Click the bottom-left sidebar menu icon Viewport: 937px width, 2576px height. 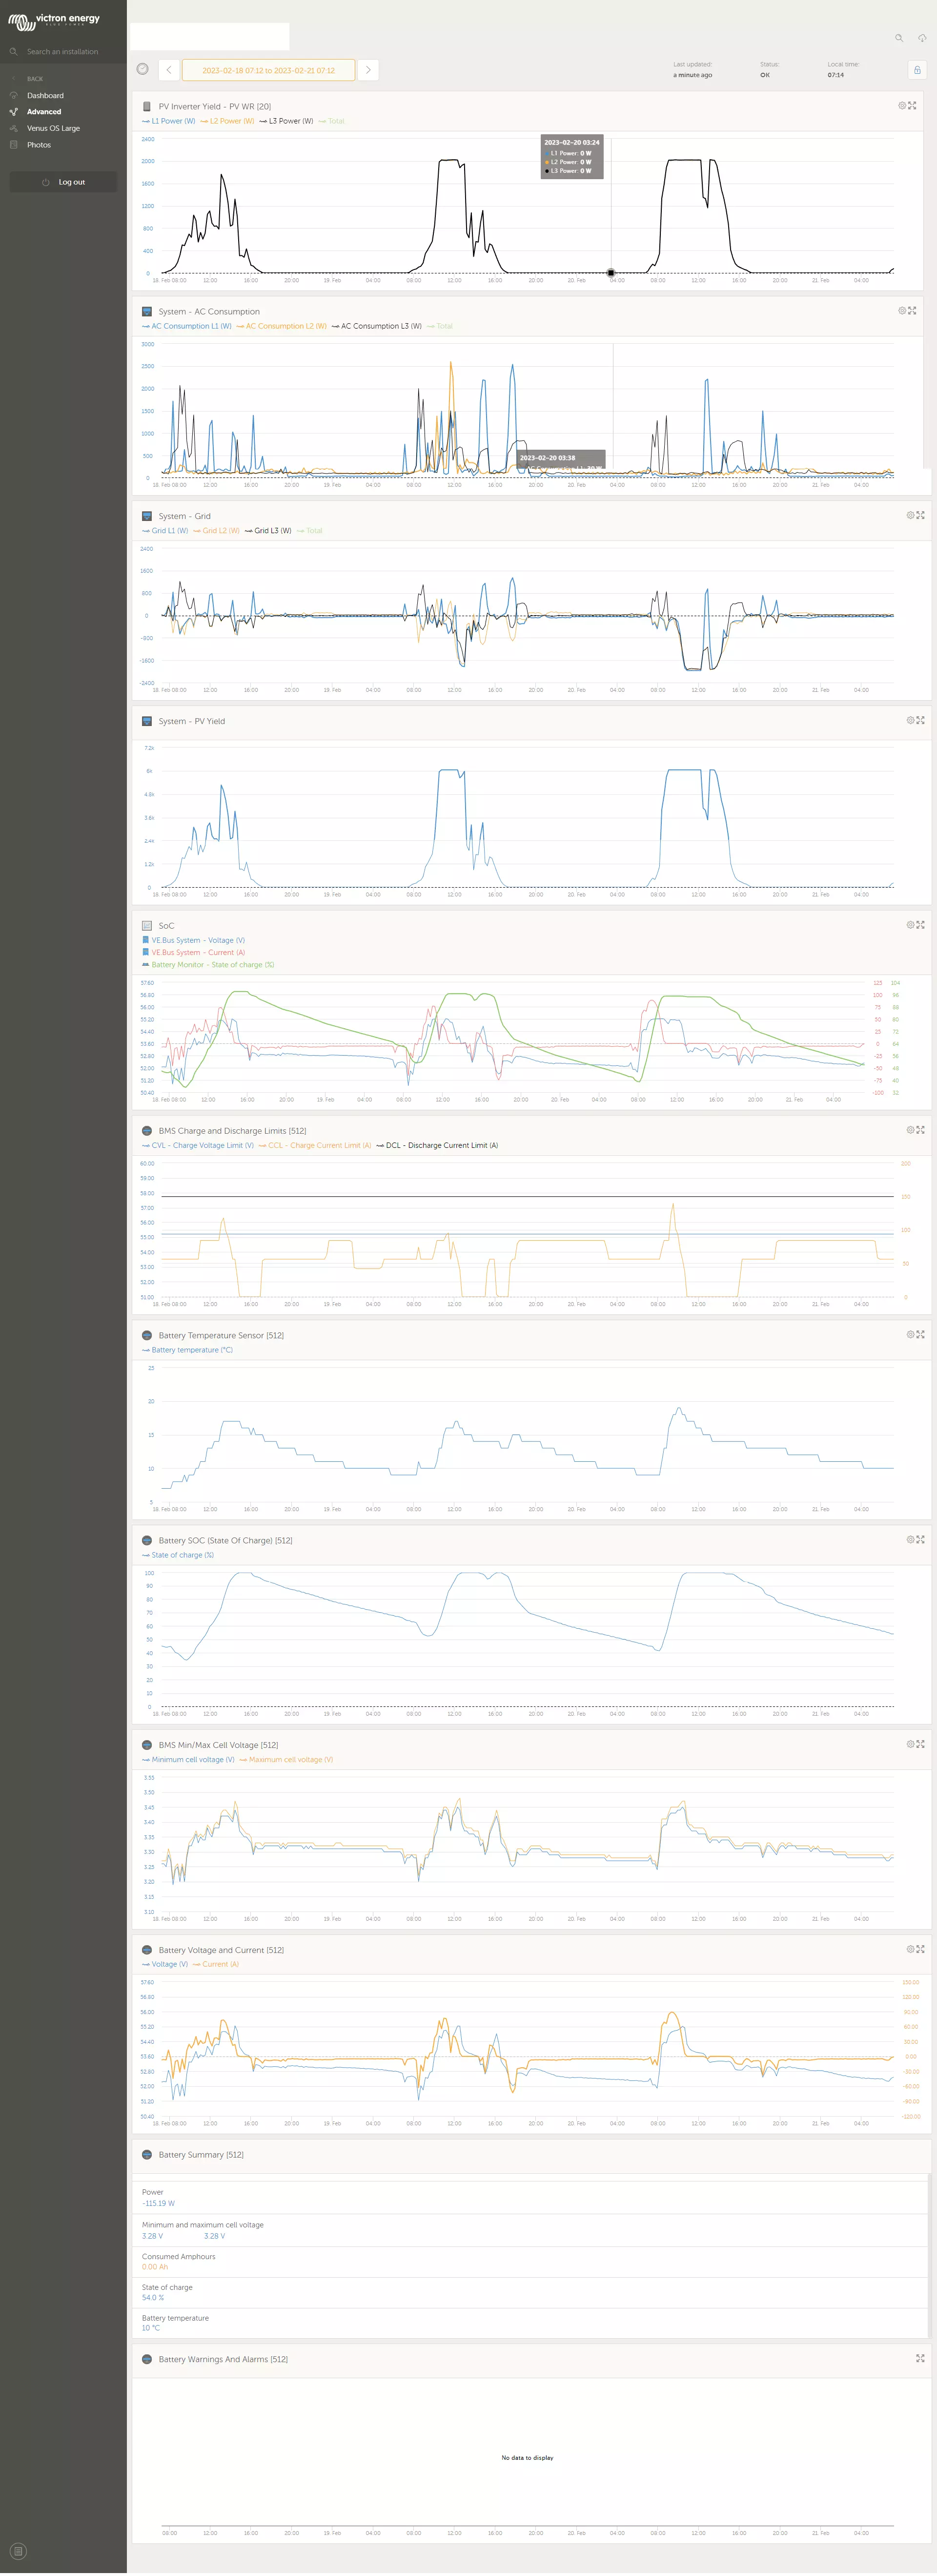pos(18,2551)
